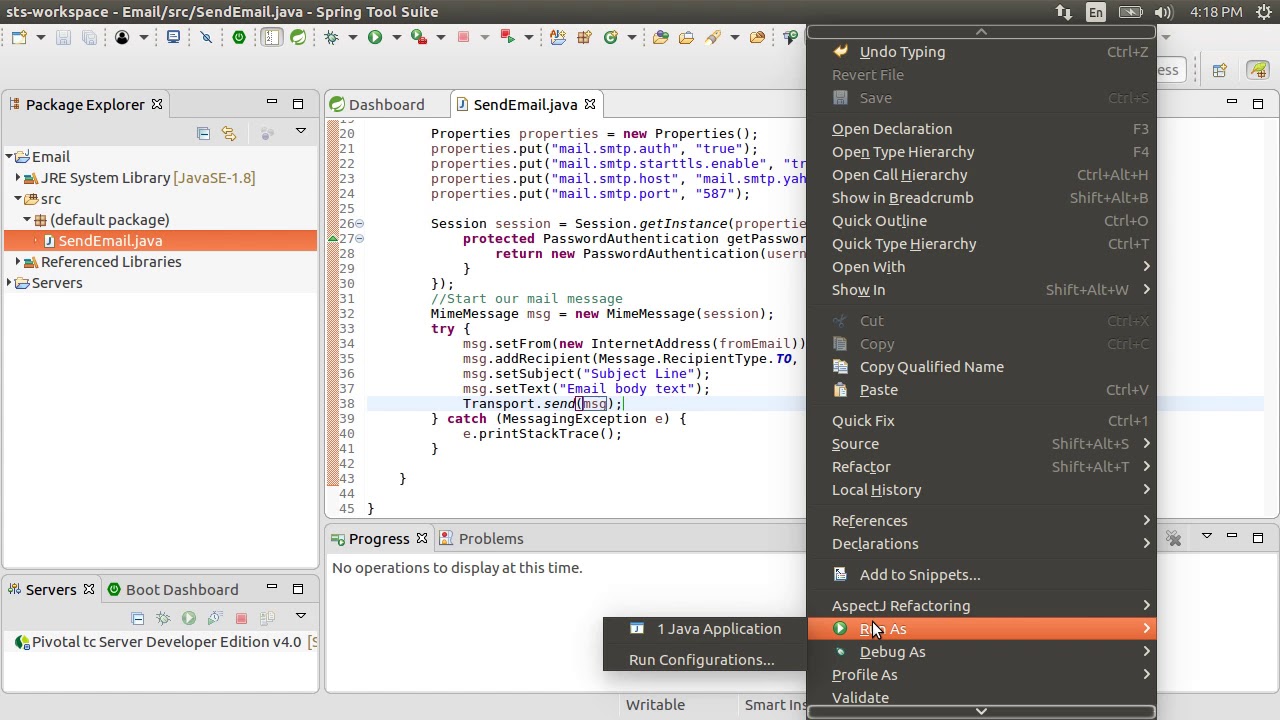
Task: Collapse the try block at line 26 fold marker
Action: pos(359,224)
